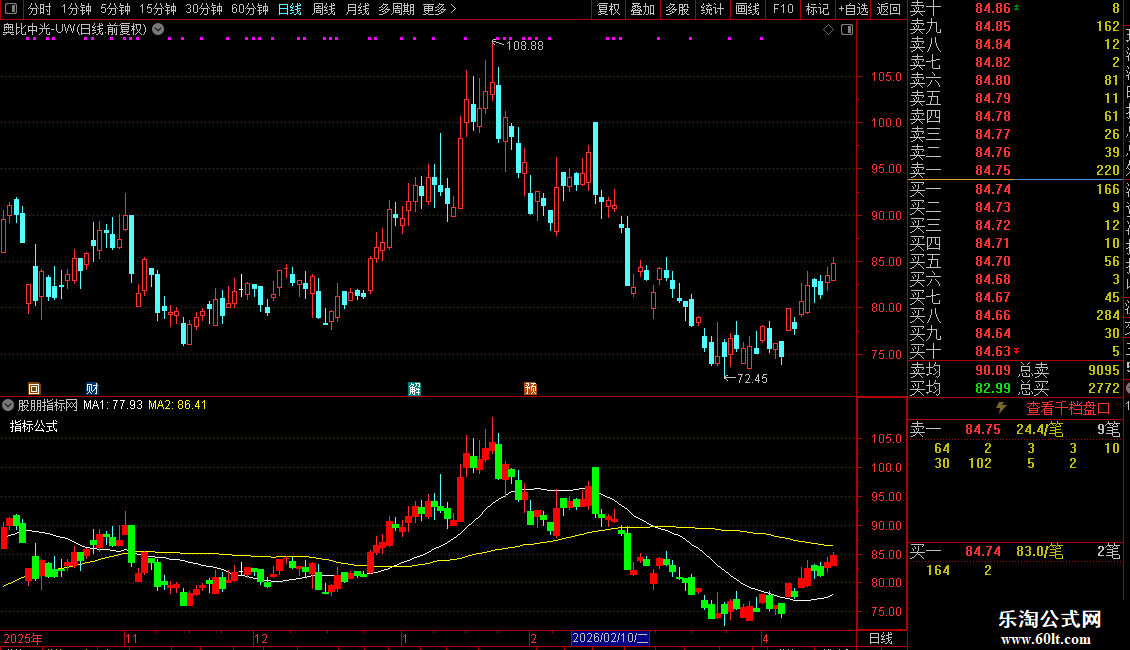The image size is (1130, 650).
Task: Select the 买五 84.70 order row
Action: (x=1015, y=261)
